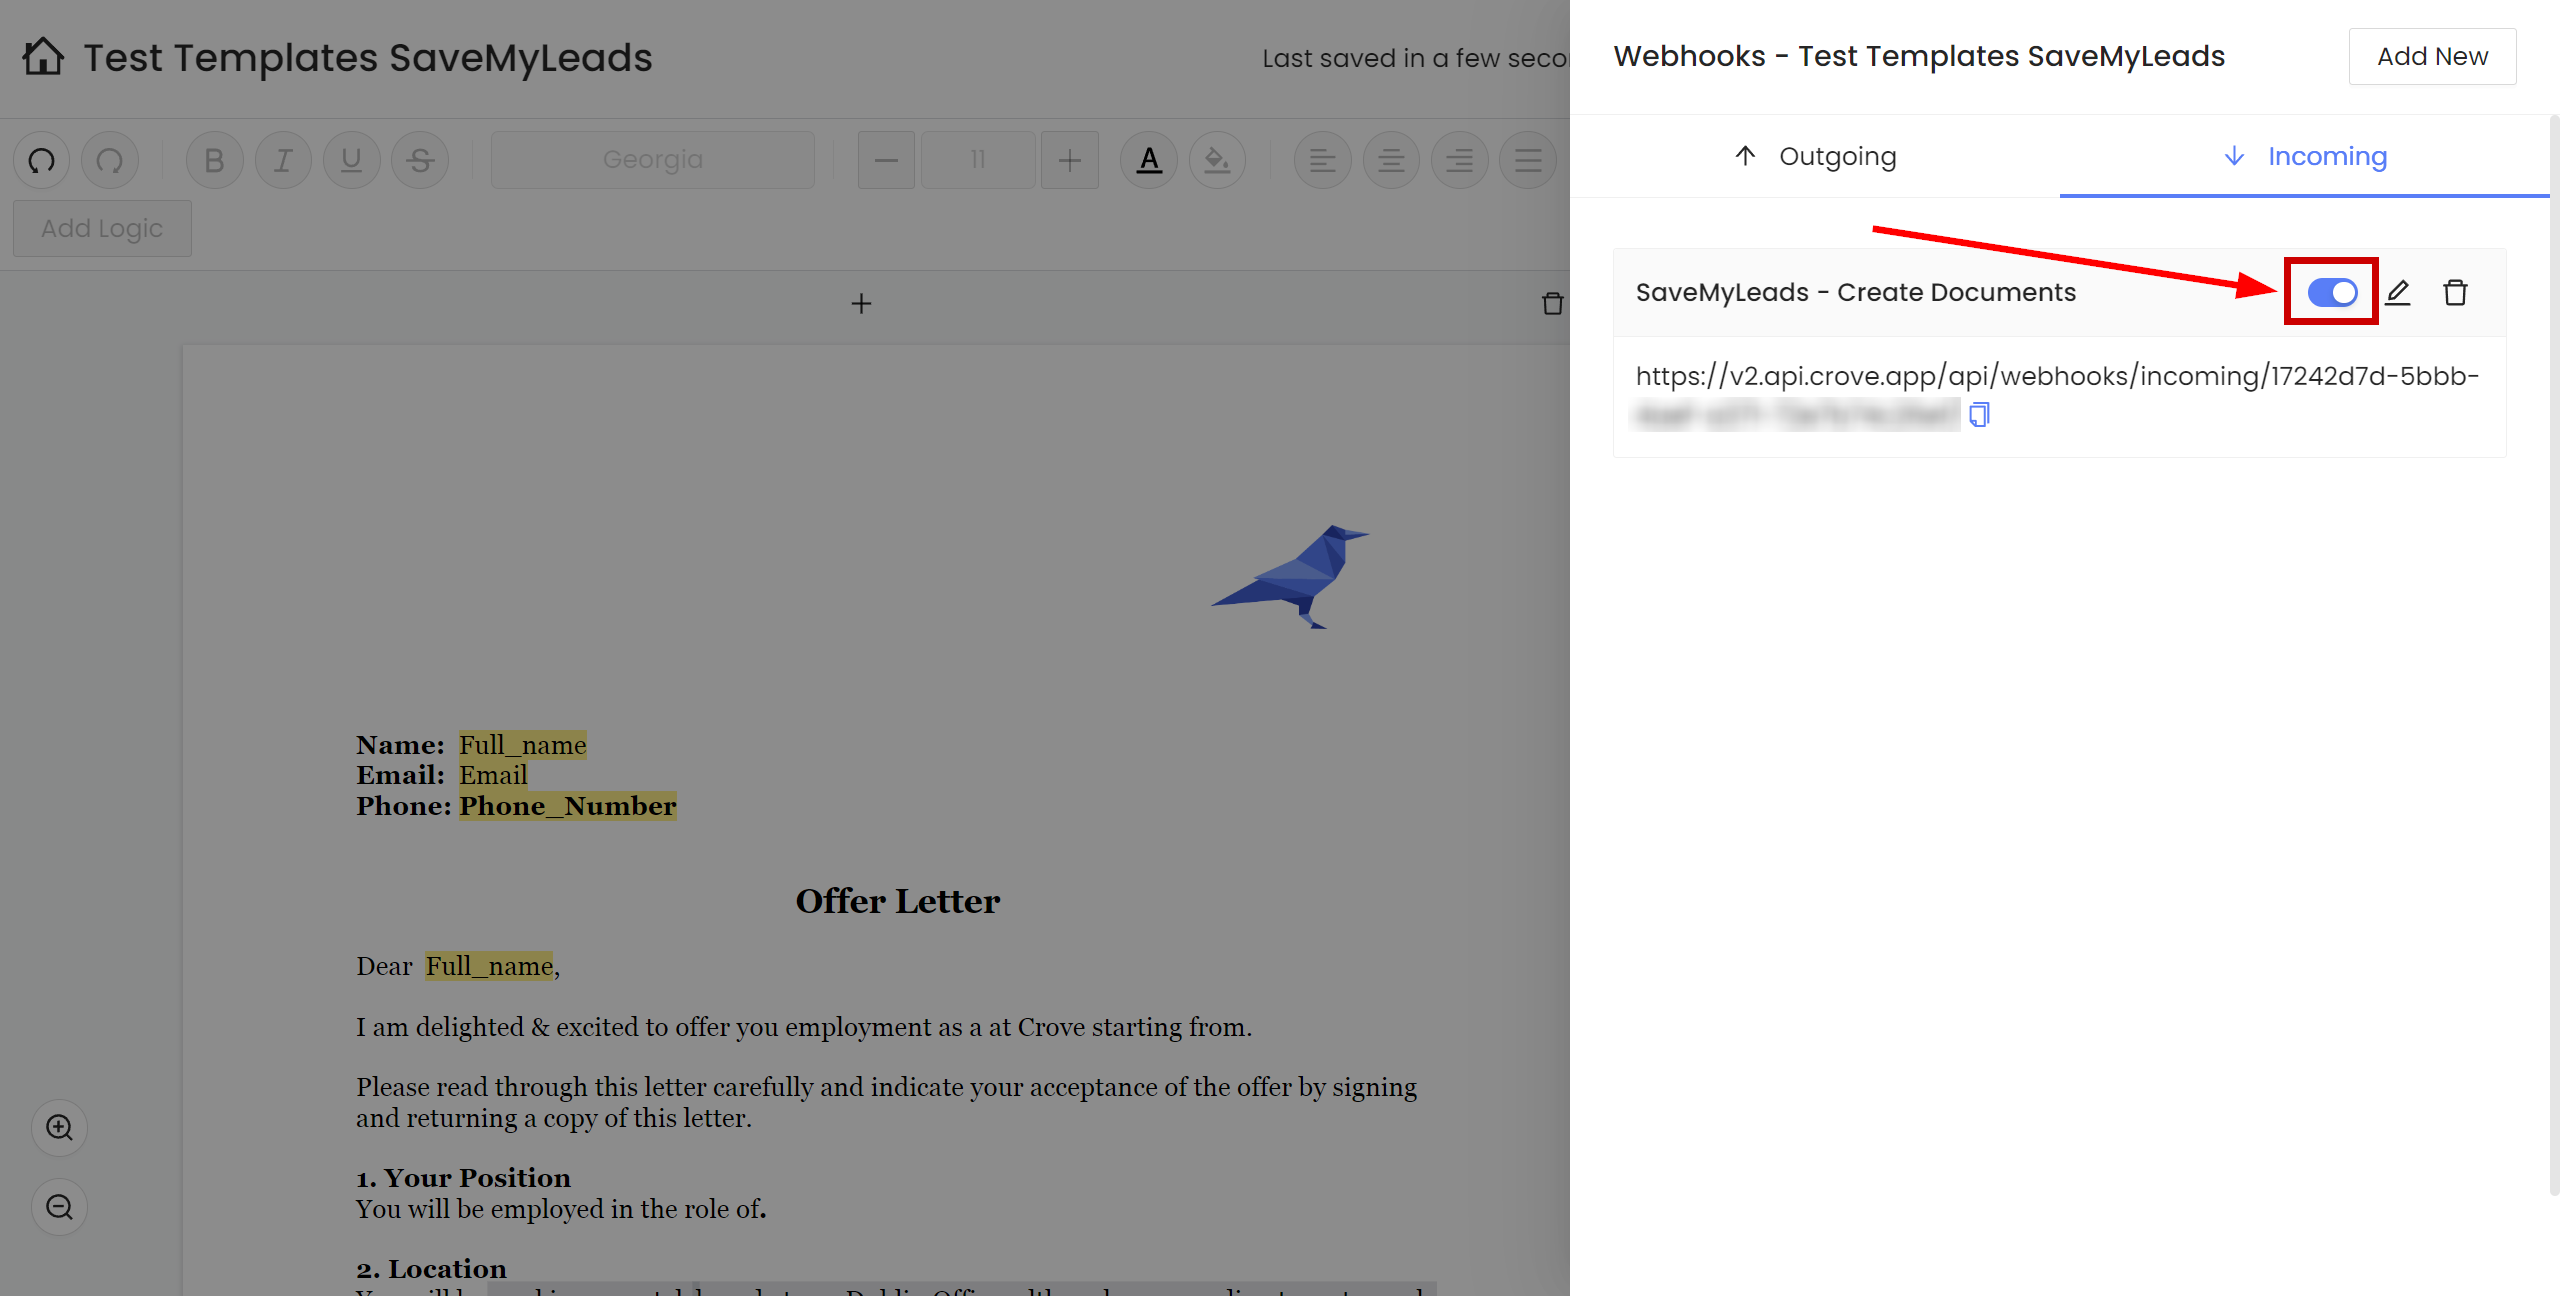This screenshot has height=1296, width=2560.
Task: Click the webhooks panel scrollbar
Action: tap(2554, 655)
